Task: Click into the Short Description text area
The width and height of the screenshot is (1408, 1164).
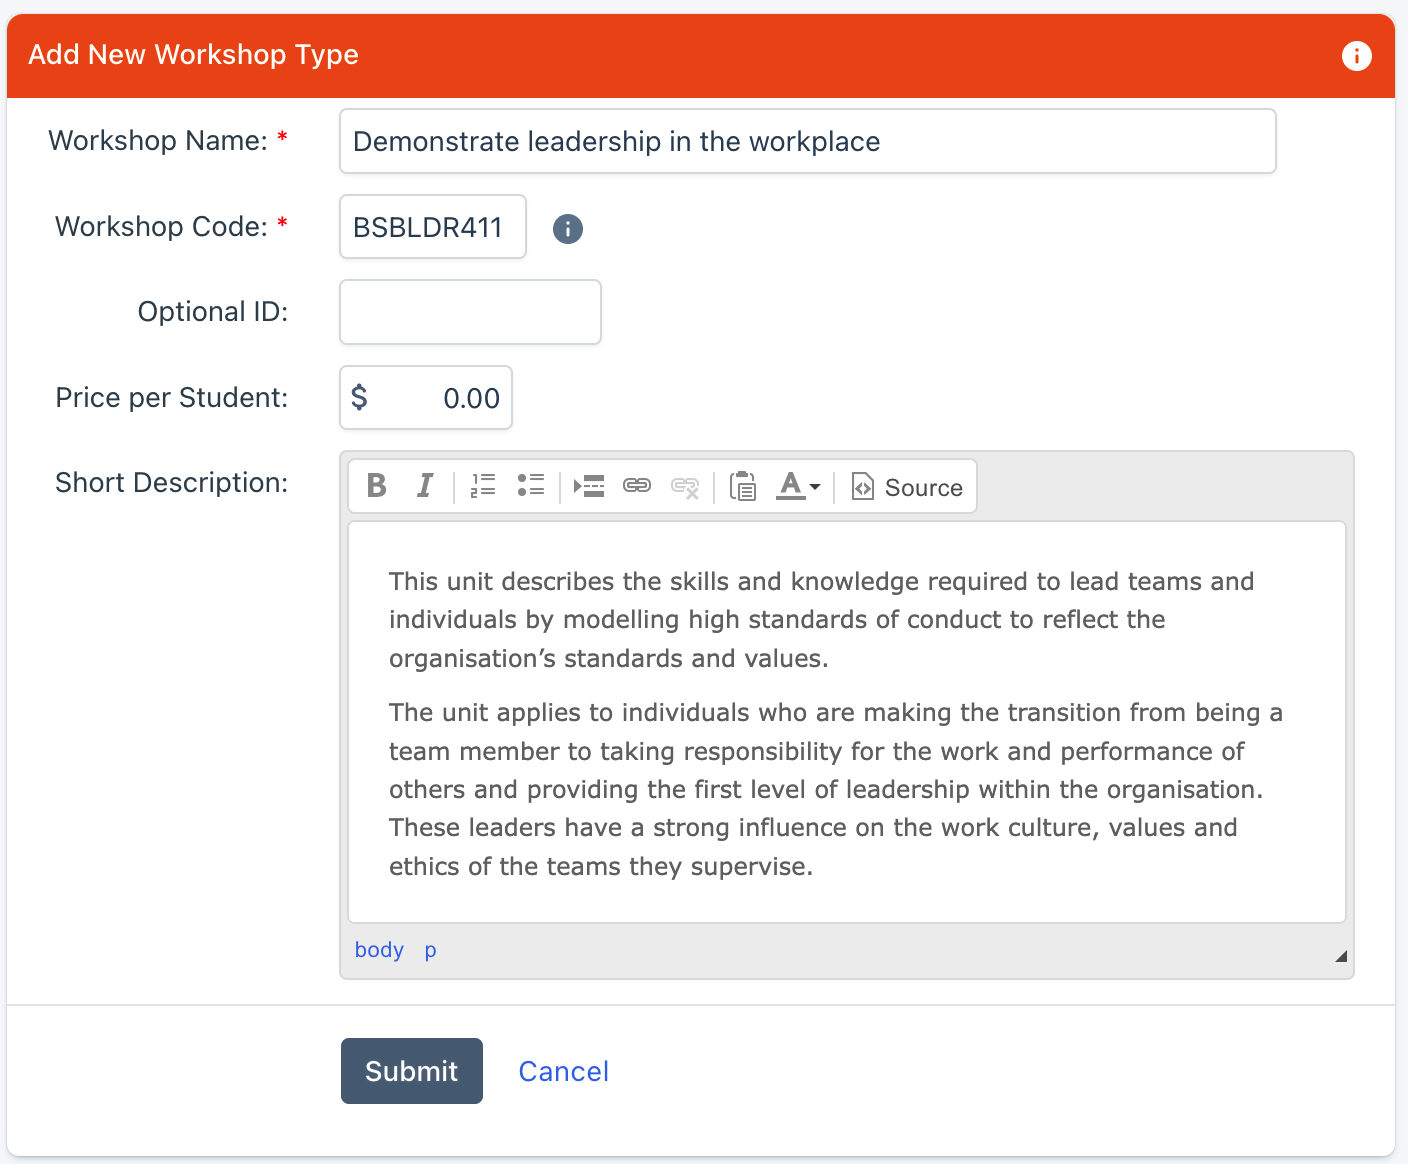Action: pos(847,722)
